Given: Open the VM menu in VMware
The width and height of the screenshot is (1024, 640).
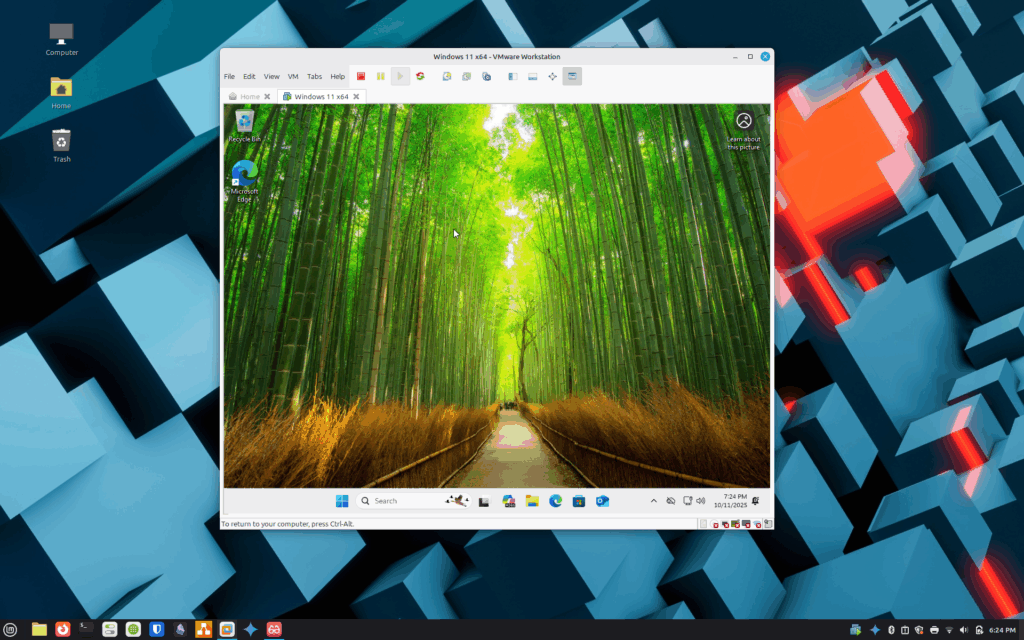Looking at the screenshot, I should pos(293,76).
